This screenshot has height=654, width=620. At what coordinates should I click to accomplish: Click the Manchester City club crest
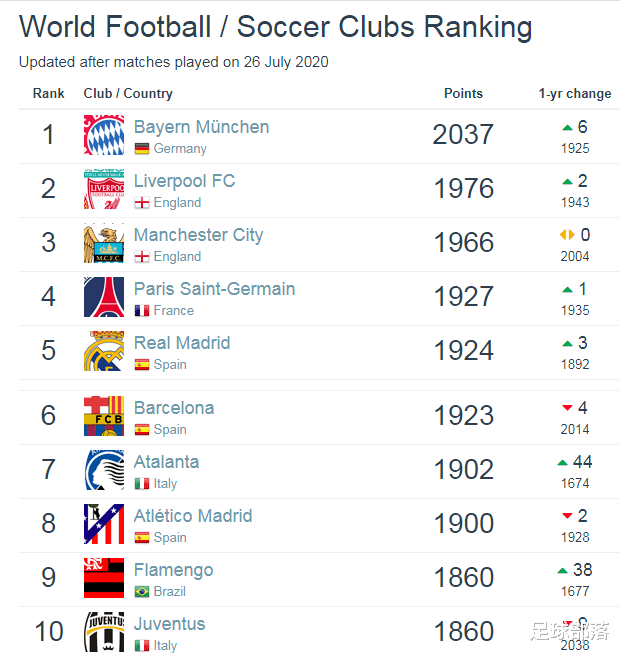[104, 243]
